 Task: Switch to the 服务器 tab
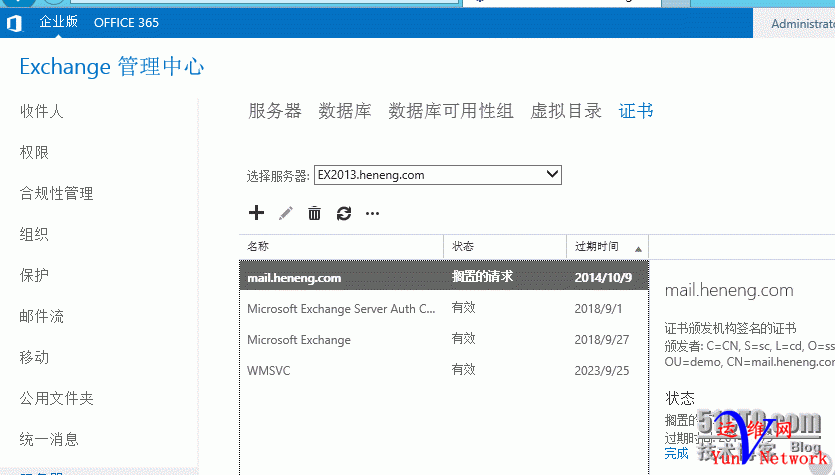click(275, 111)
